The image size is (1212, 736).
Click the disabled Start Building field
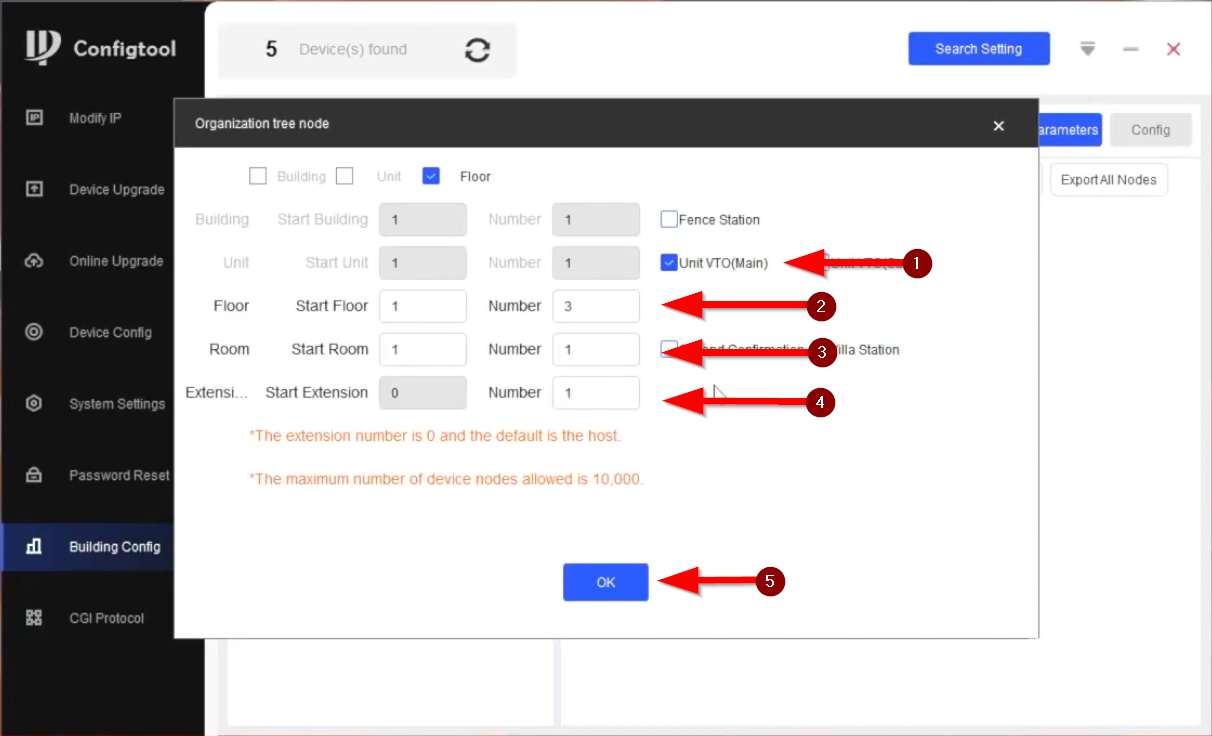pos(423,219)
